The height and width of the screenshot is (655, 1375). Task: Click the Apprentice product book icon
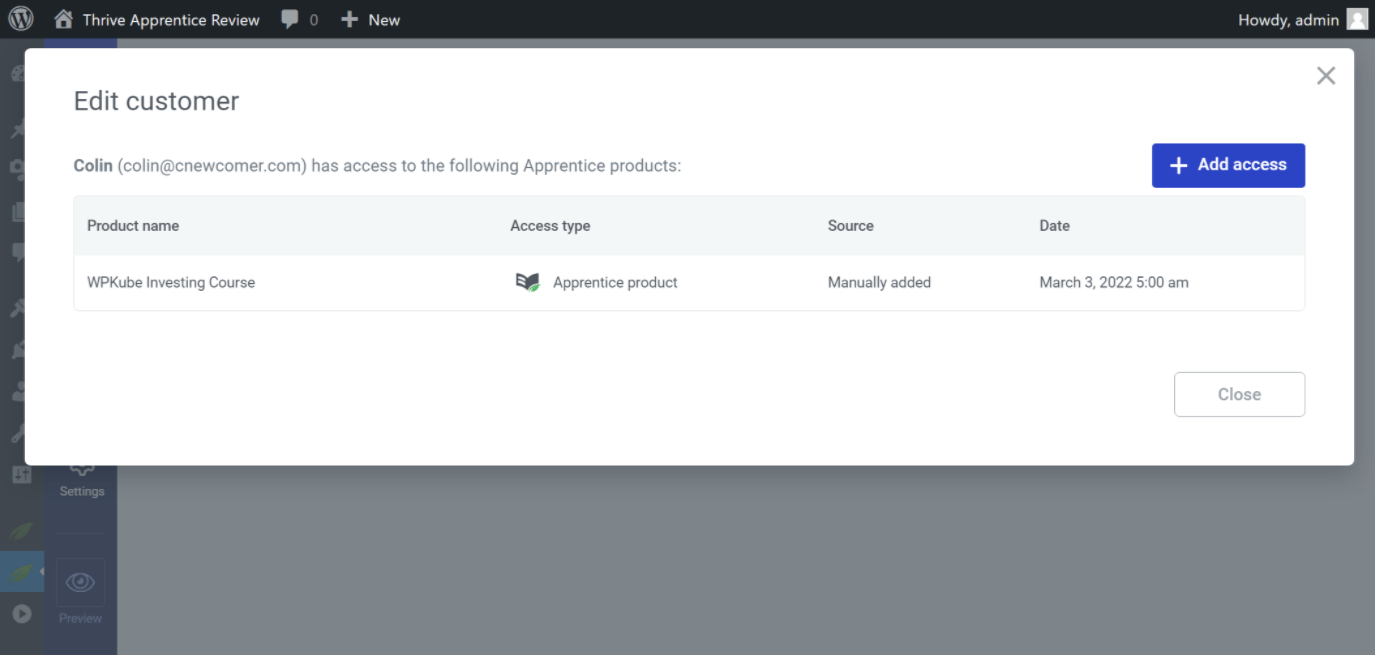tap(527, 282)
